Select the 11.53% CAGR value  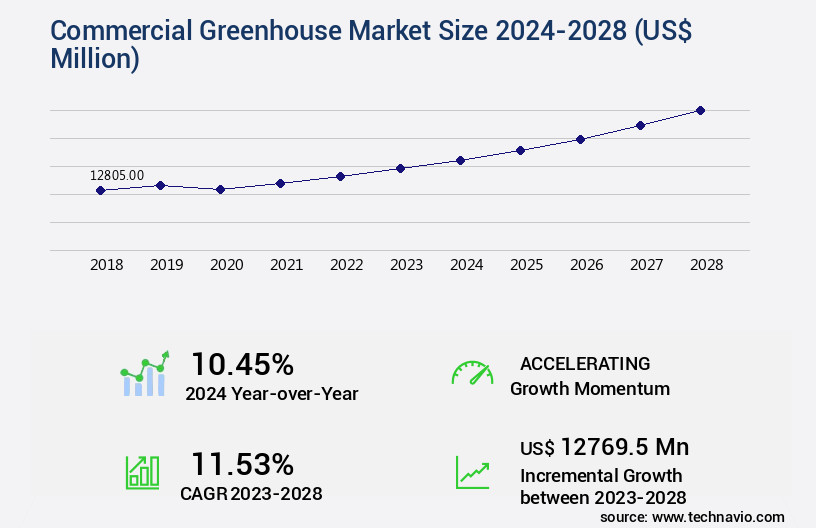pyautogui.click(x=242, y=464)
